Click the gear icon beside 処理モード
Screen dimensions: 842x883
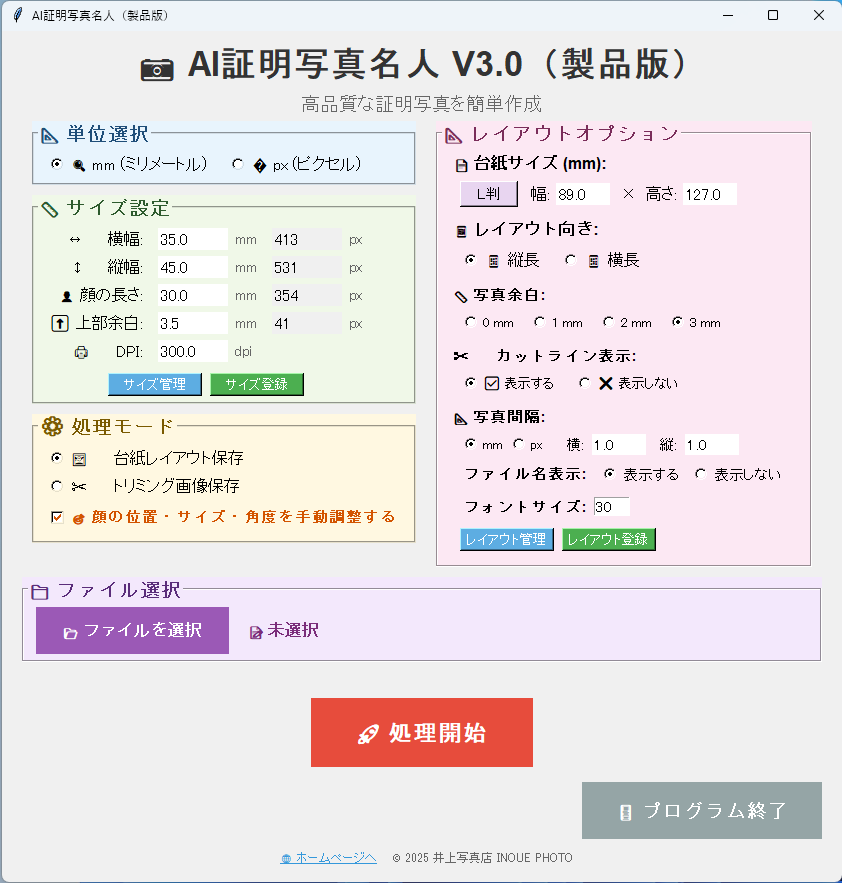pos(52,426)
